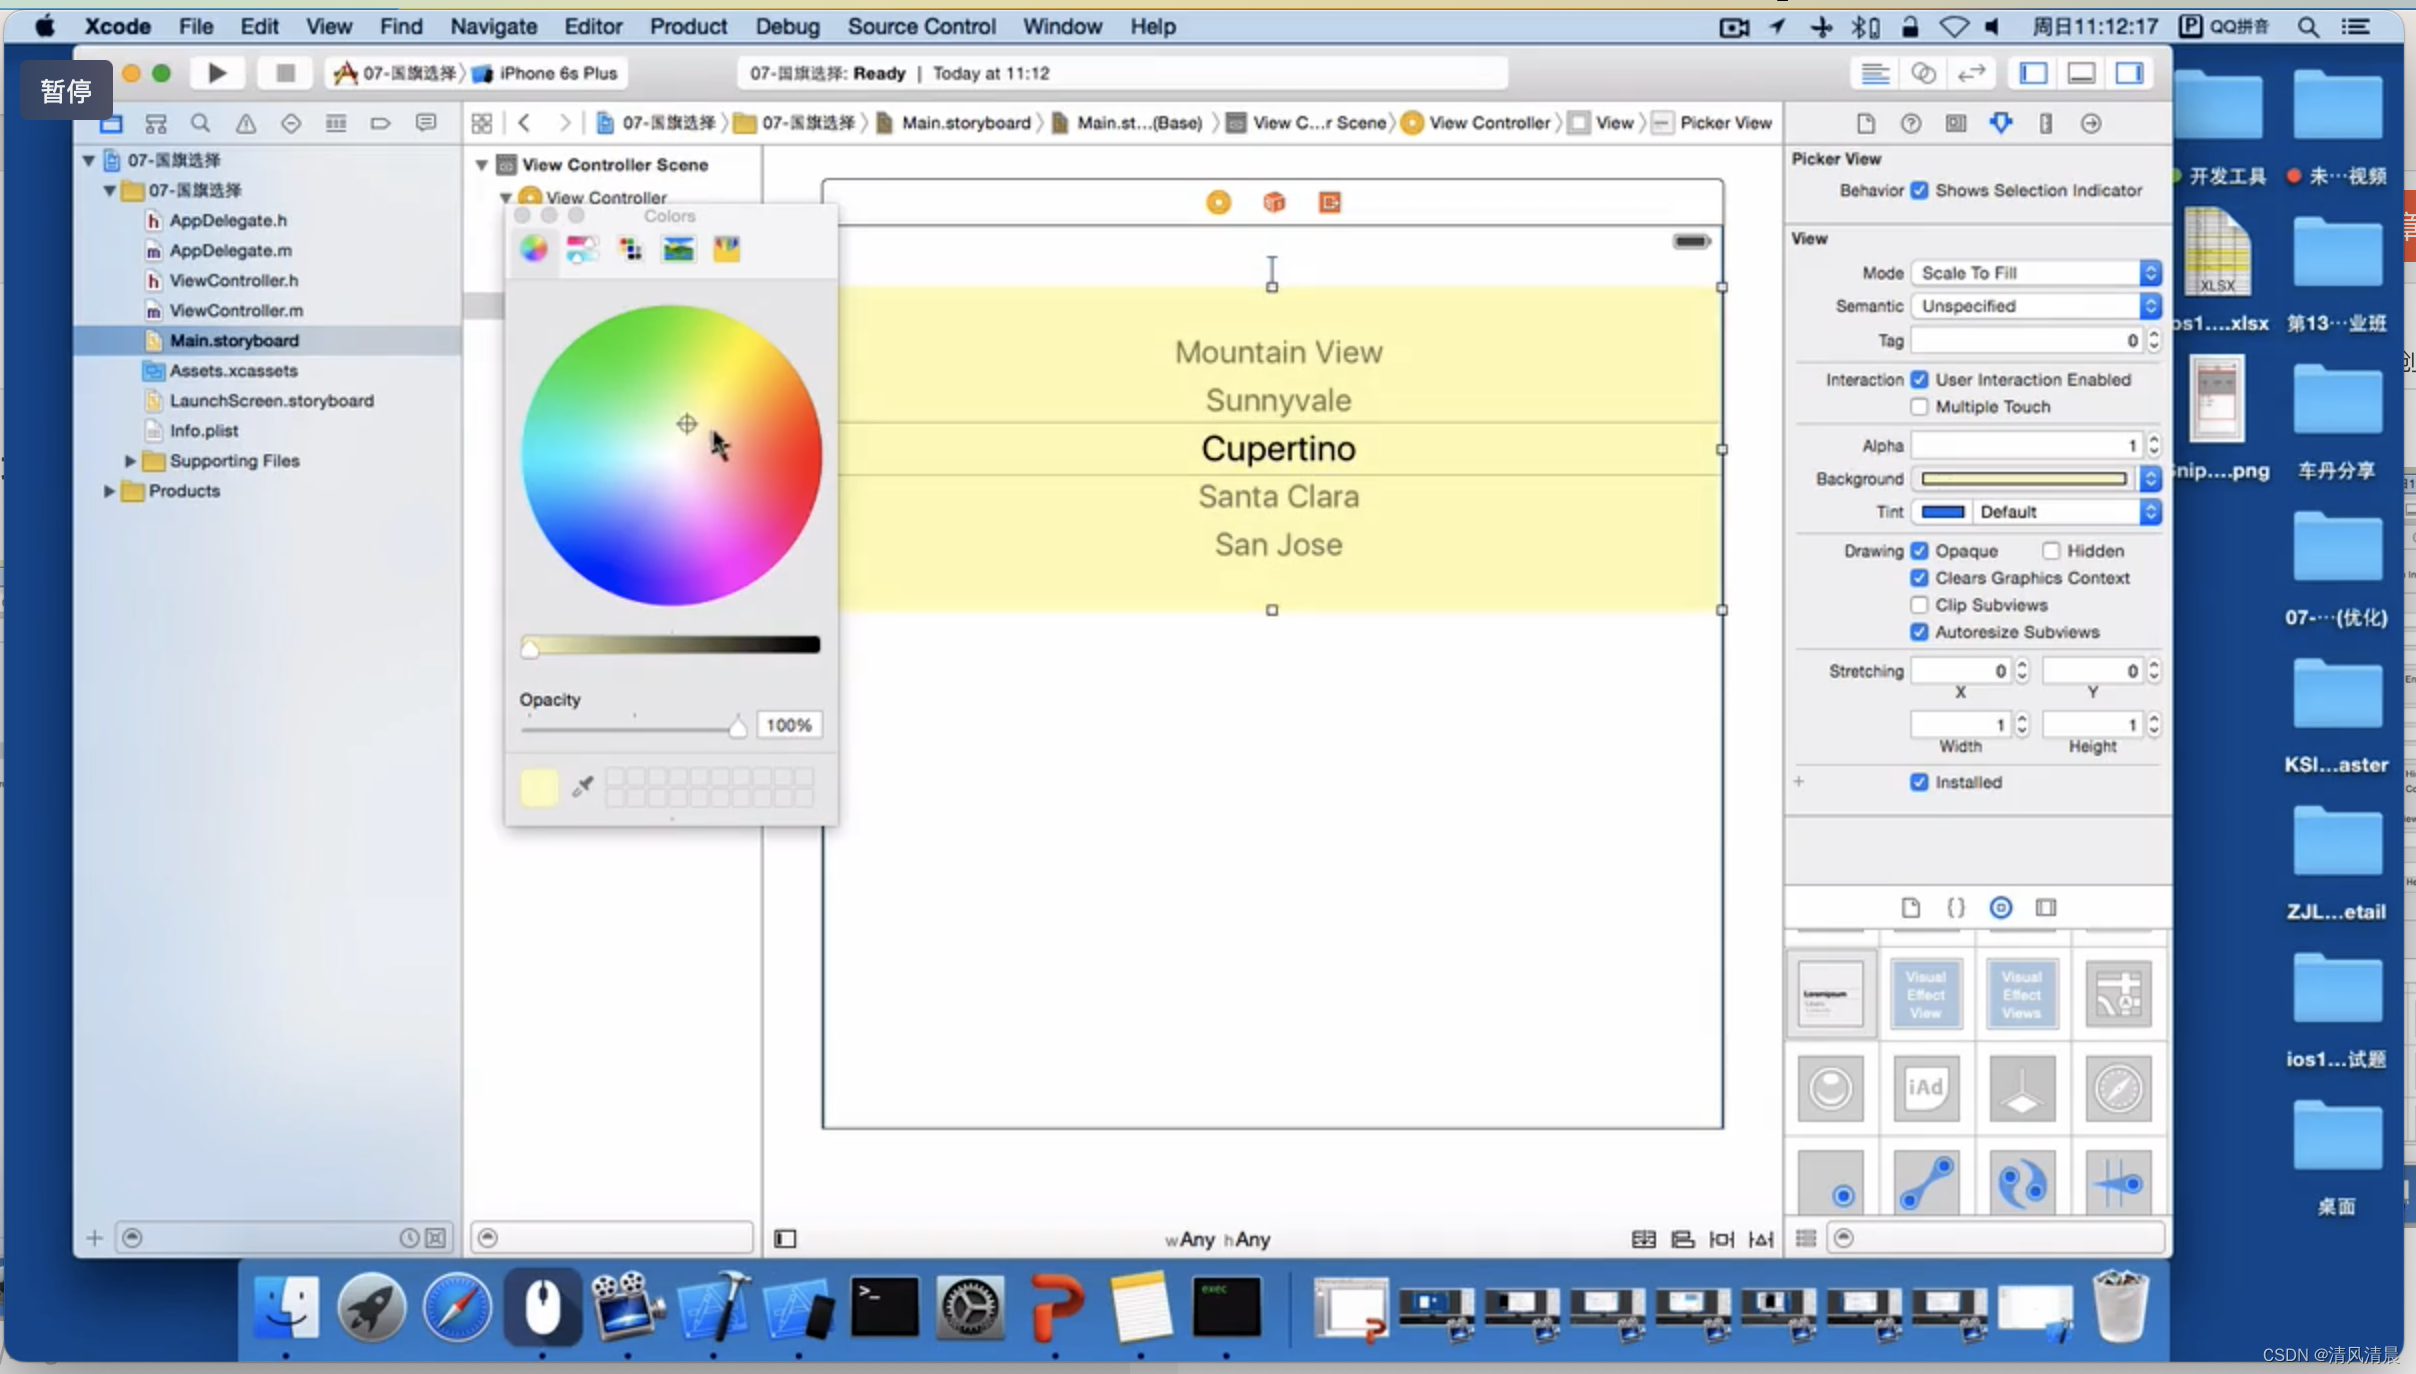Screen dimensions: 2416x1374
Task: Click the color sliders icon in Colors panel
Action: [x=582, y=249]
